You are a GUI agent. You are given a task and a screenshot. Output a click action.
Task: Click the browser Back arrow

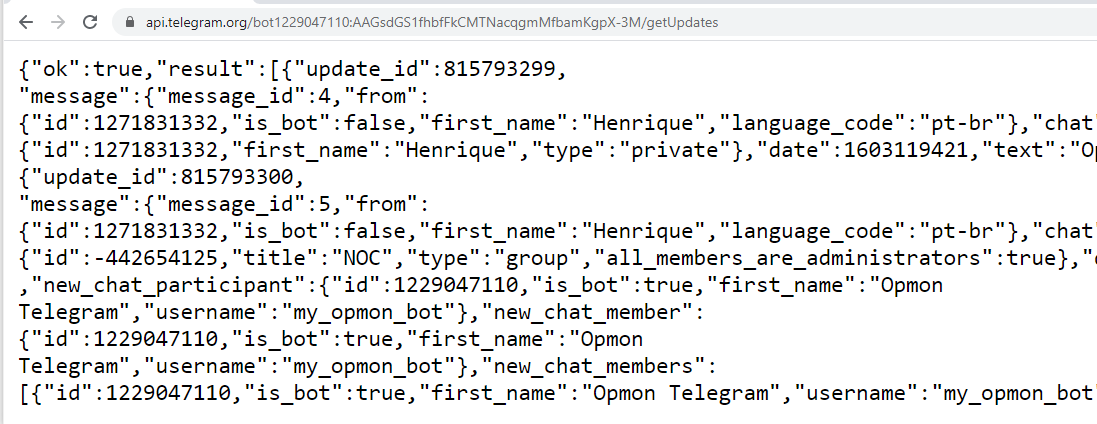26,21
